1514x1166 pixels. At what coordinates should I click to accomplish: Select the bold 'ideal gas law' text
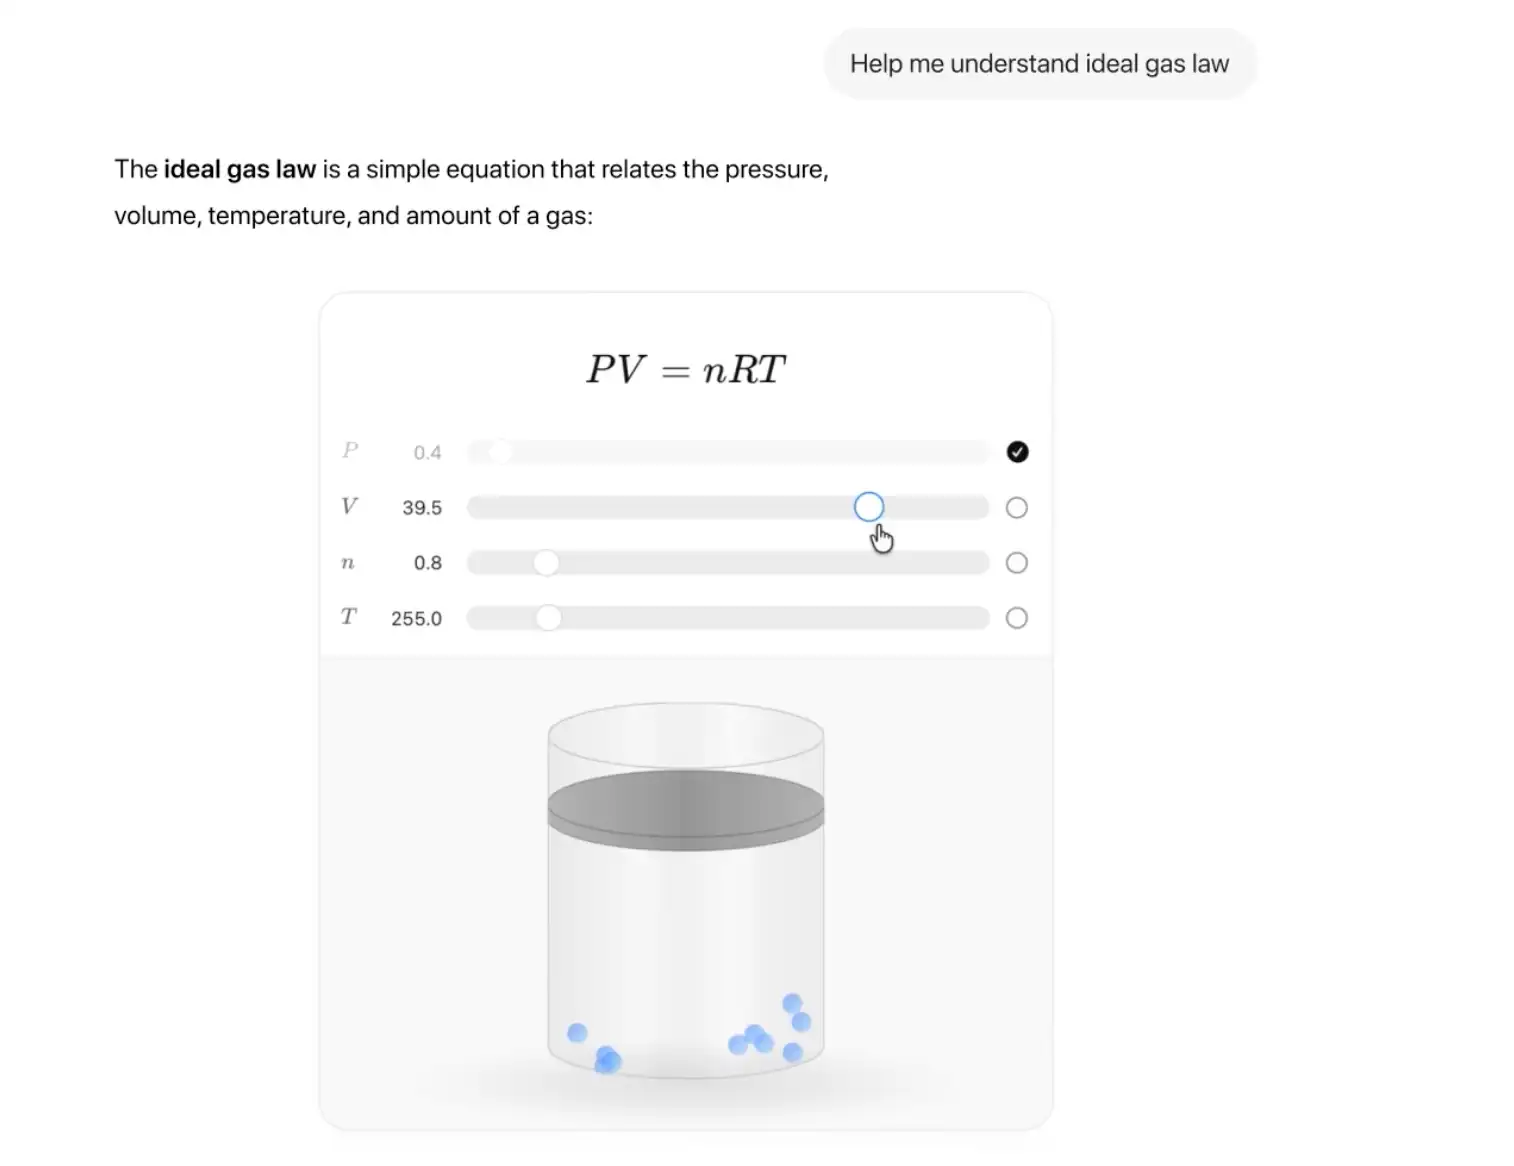tap(239, 169)
